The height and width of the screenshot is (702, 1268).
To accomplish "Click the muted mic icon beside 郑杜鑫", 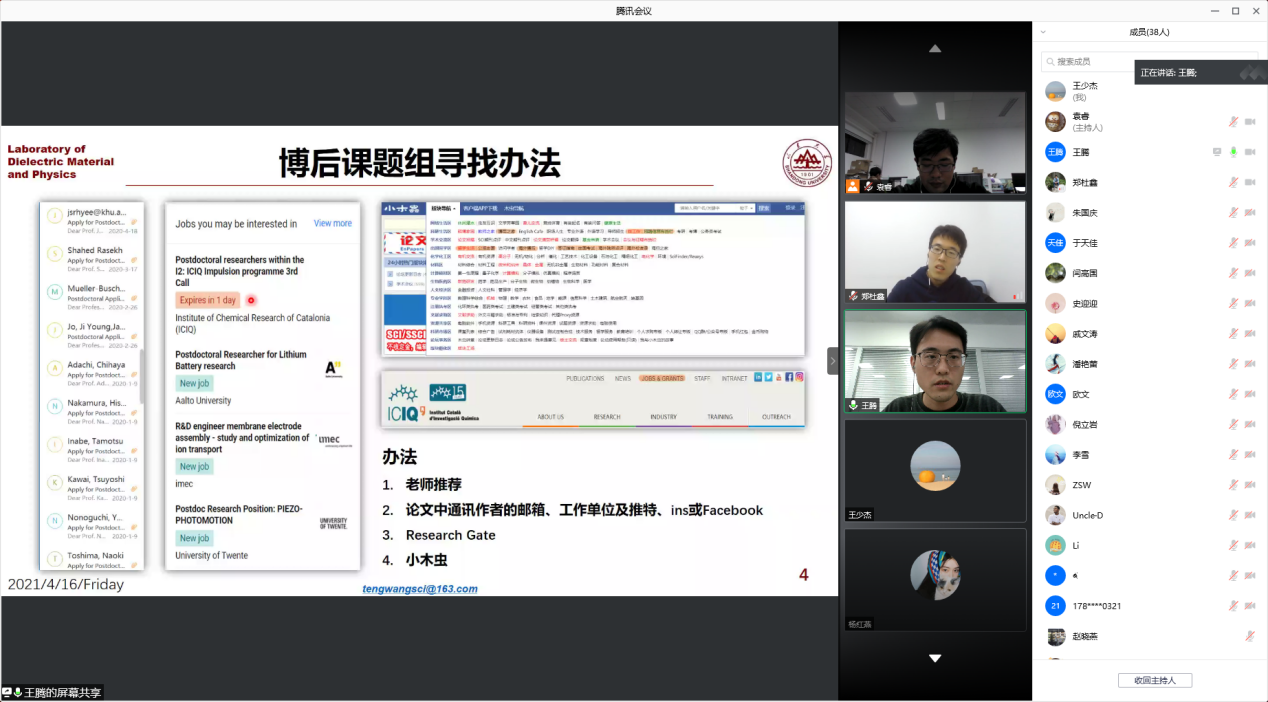I will tap(1233, 182).
